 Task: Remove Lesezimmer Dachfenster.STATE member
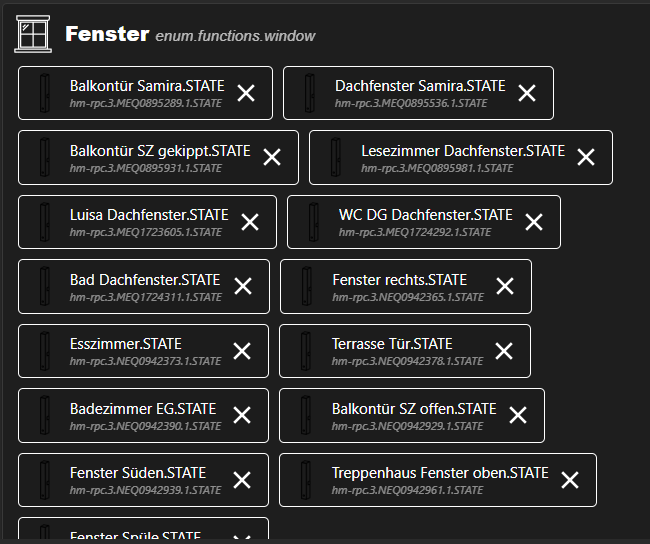pyautogui.click(x=586, y=157)
